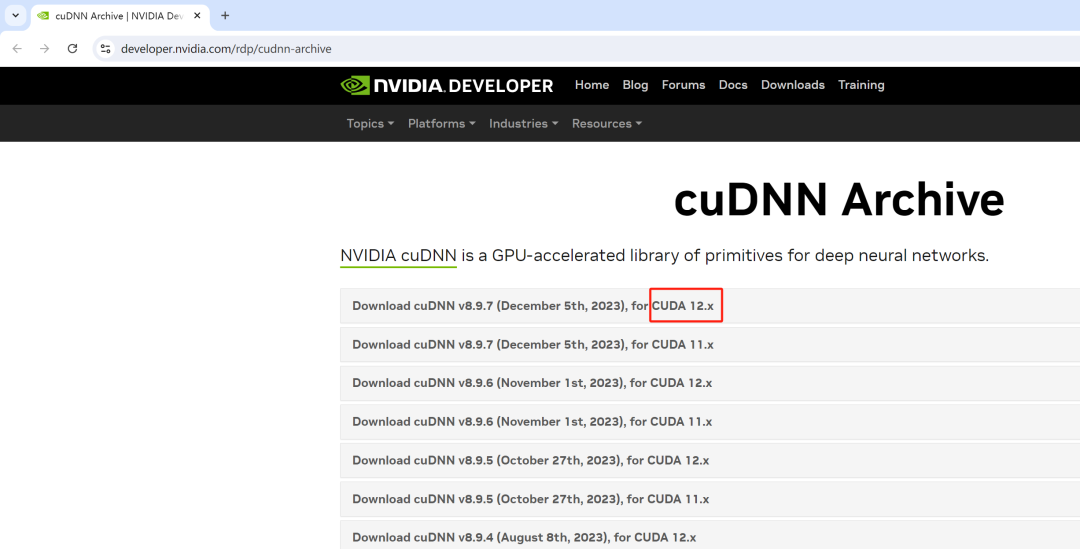1080x549 pixels.
Task: Go to the Forums page
Action: coord(683,85)
